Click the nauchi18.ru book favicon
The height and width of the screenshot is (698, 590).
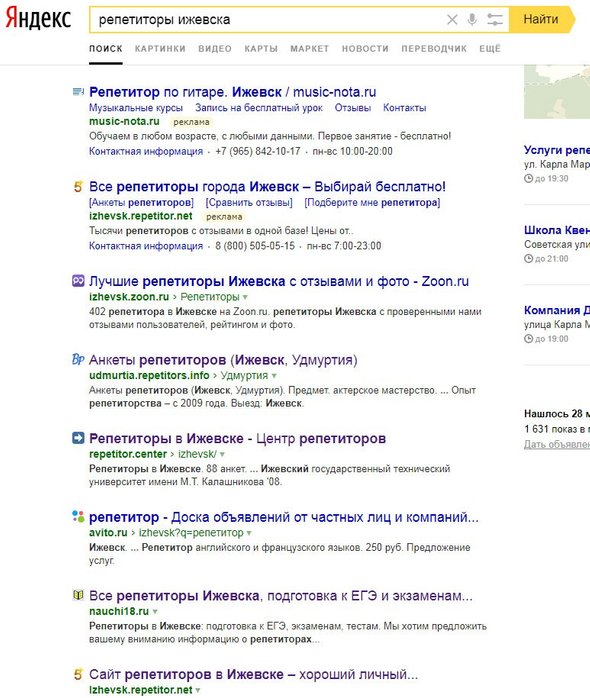coord(78,595)
